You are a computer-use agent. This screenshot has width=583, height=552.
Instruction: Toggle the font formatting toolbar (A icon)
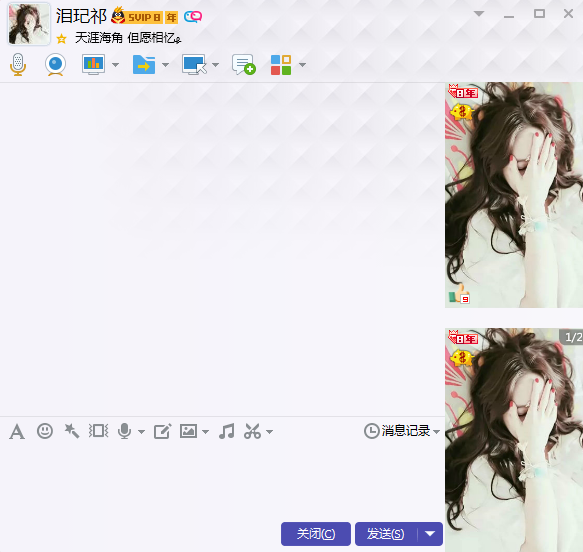17,432
